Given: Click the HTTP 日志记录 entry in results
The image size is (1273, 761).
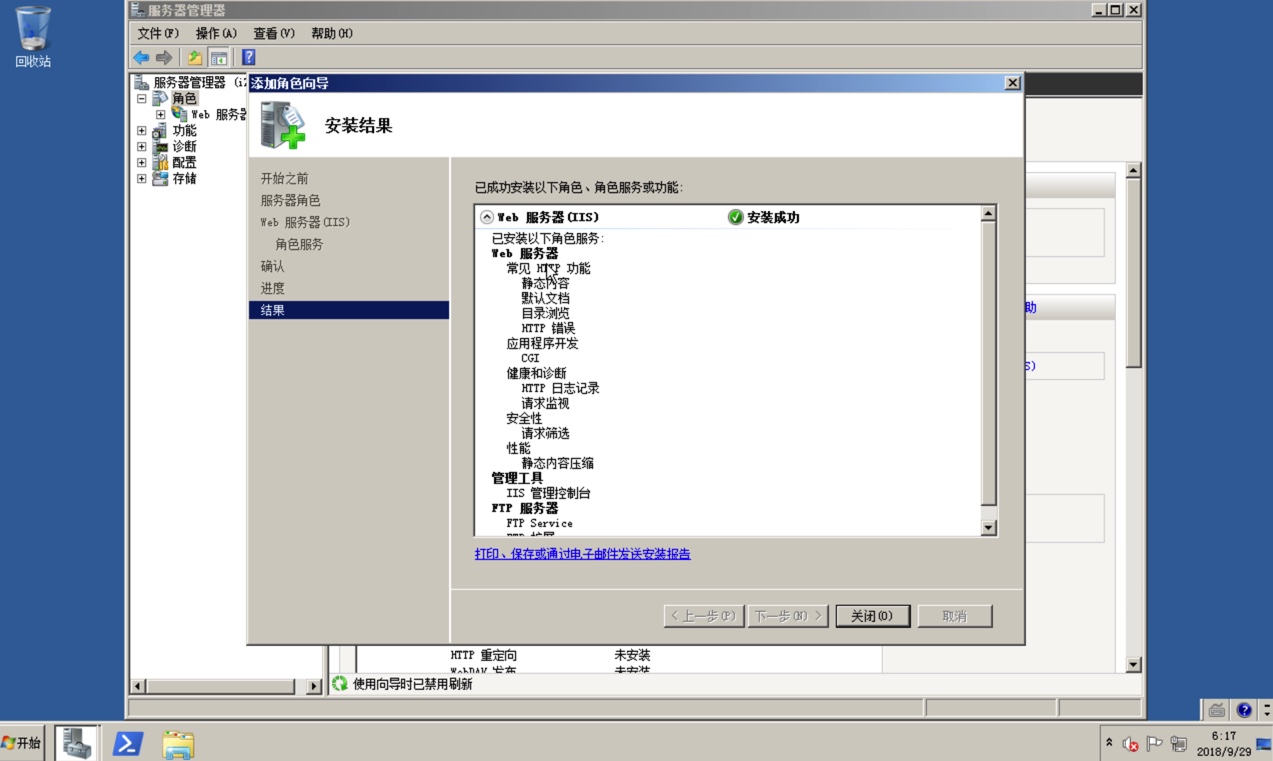Looking at the screenshot, I should point(560,388).
